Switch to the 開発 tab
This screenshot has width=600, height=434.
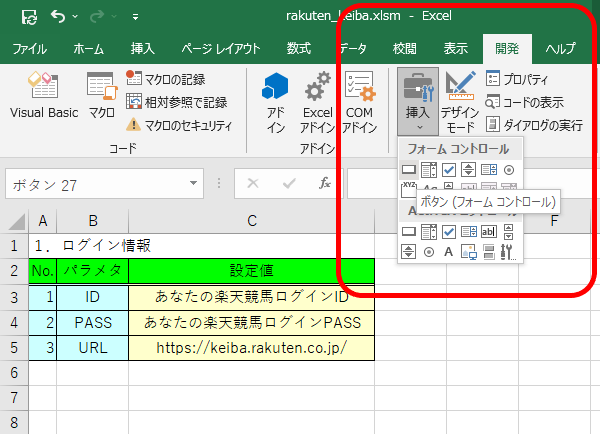[507, 49]
